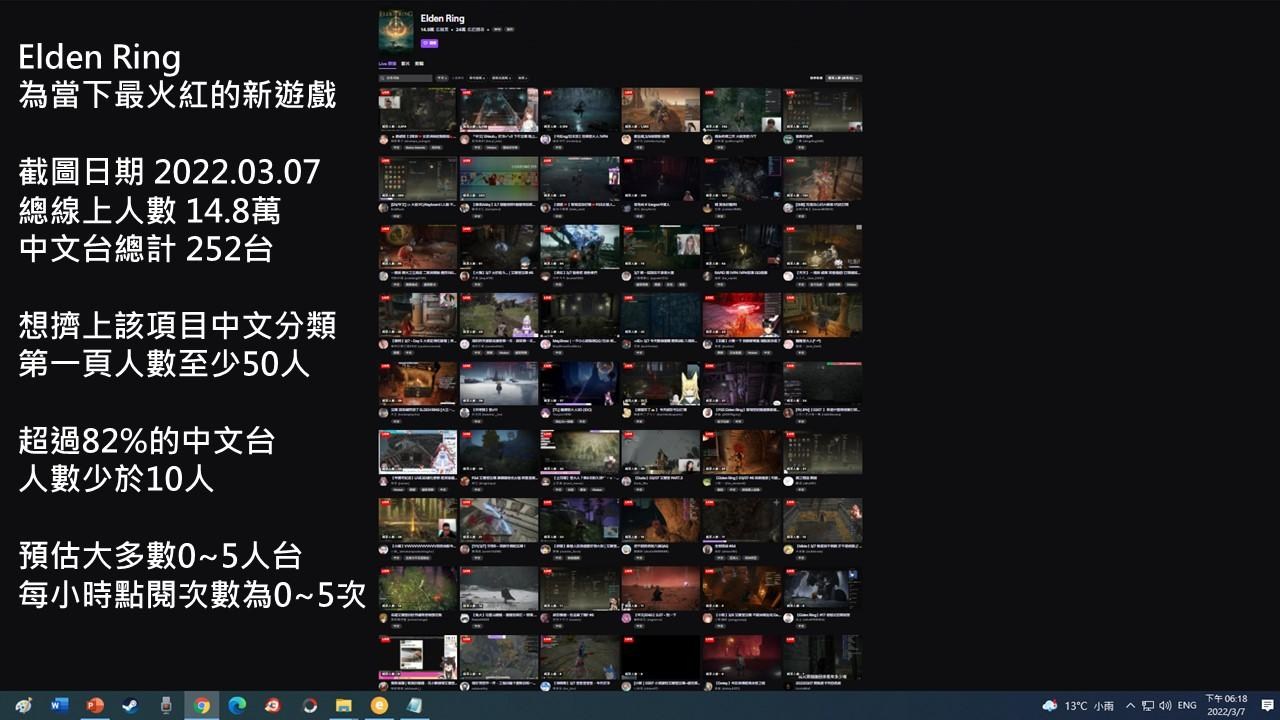Viewport: 1280px width, 720px height.
Task: Click the Elden Ring box art on Twitch page
Action: pyautogui.click(x=396, y=31)
